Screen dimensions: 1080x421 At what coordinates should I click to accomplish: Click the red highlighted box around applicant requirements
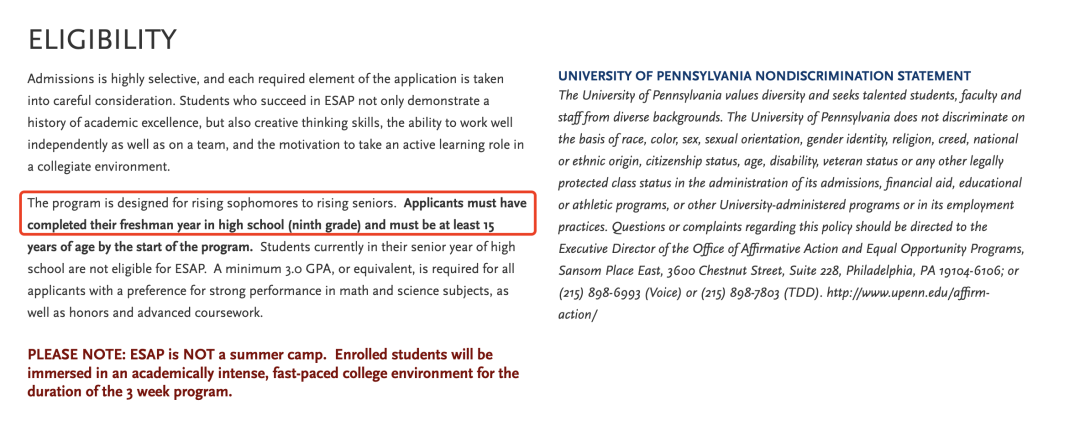pyautogui.click(x=278, y=214)
